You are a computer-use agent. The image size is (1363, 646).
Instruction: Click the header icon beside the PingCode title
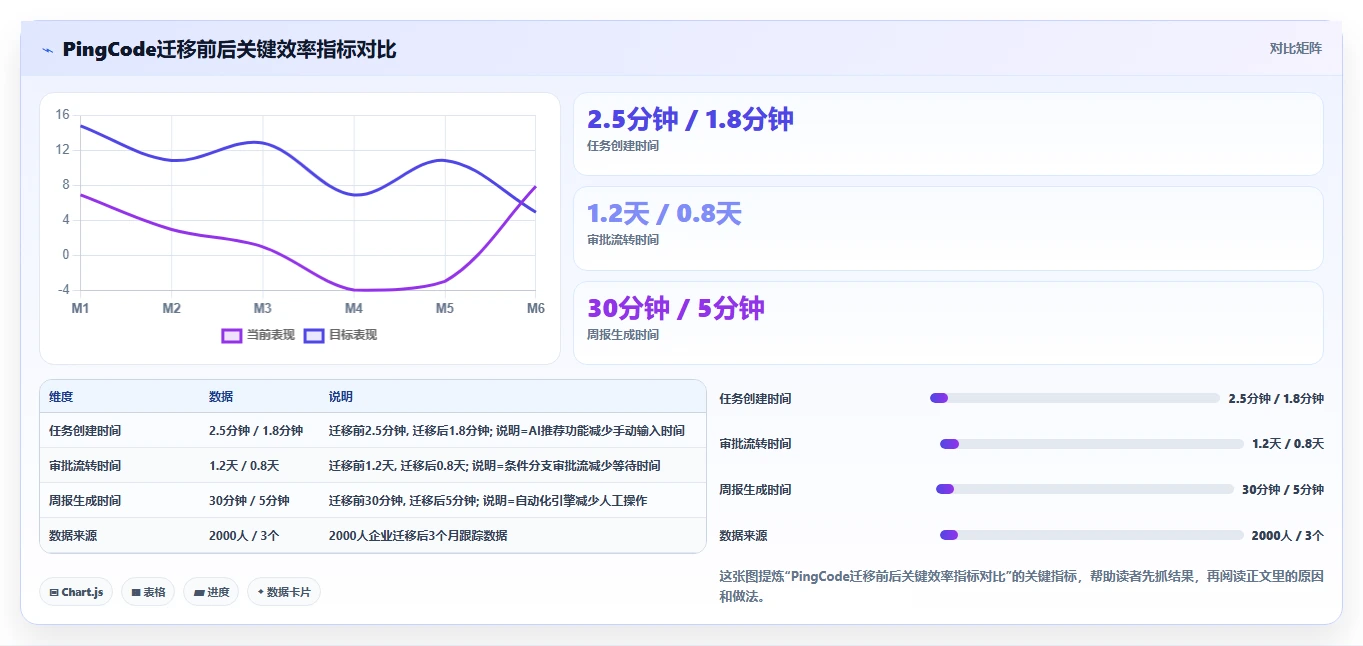click(47, 50)
